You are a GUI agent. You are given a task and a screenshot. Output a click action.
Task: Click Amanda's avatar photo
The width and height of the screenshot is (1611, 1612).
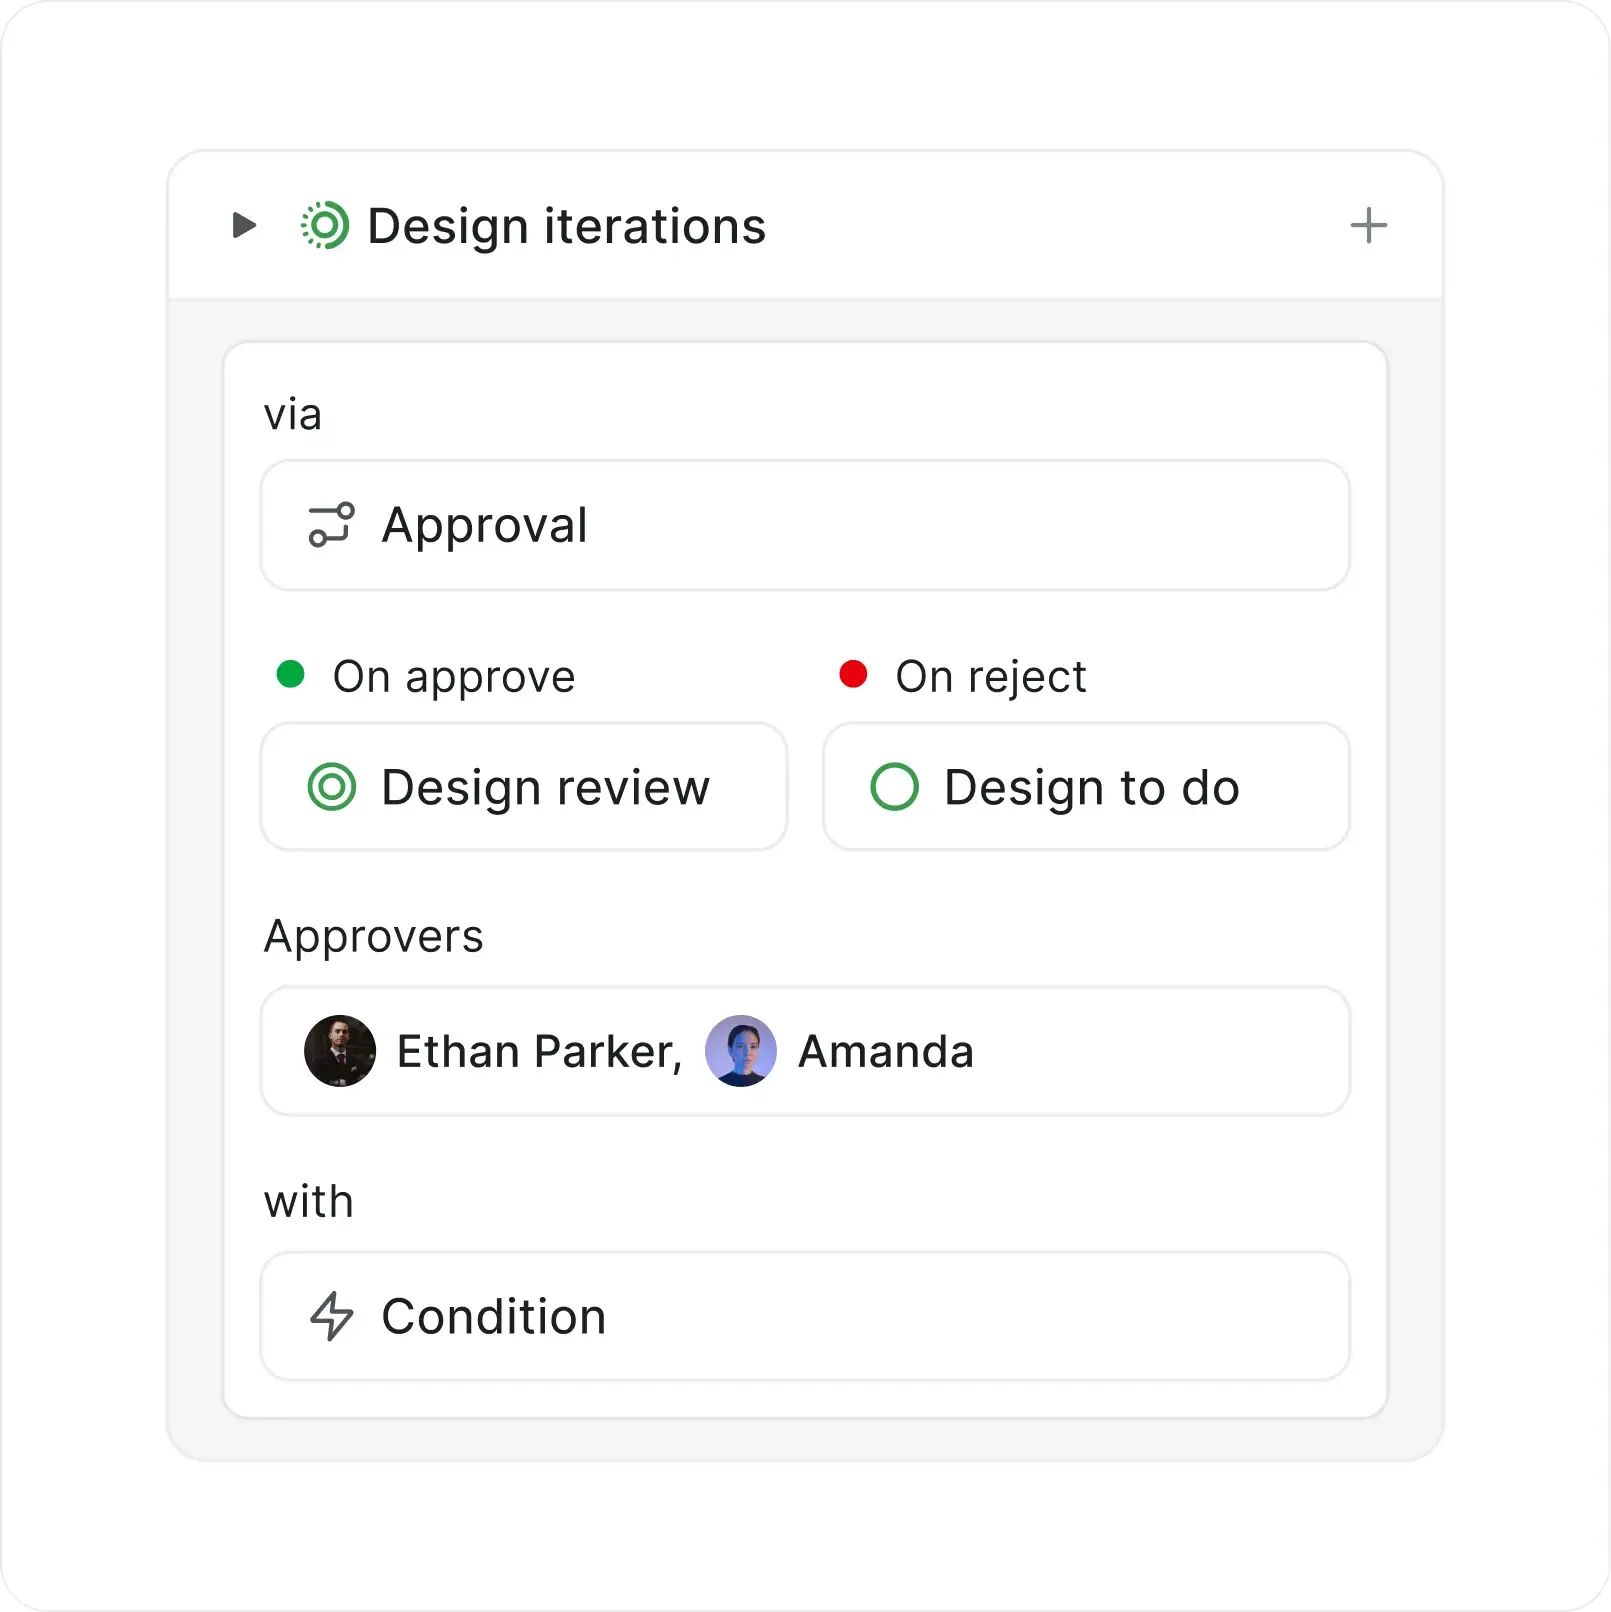coord(742,1051)
